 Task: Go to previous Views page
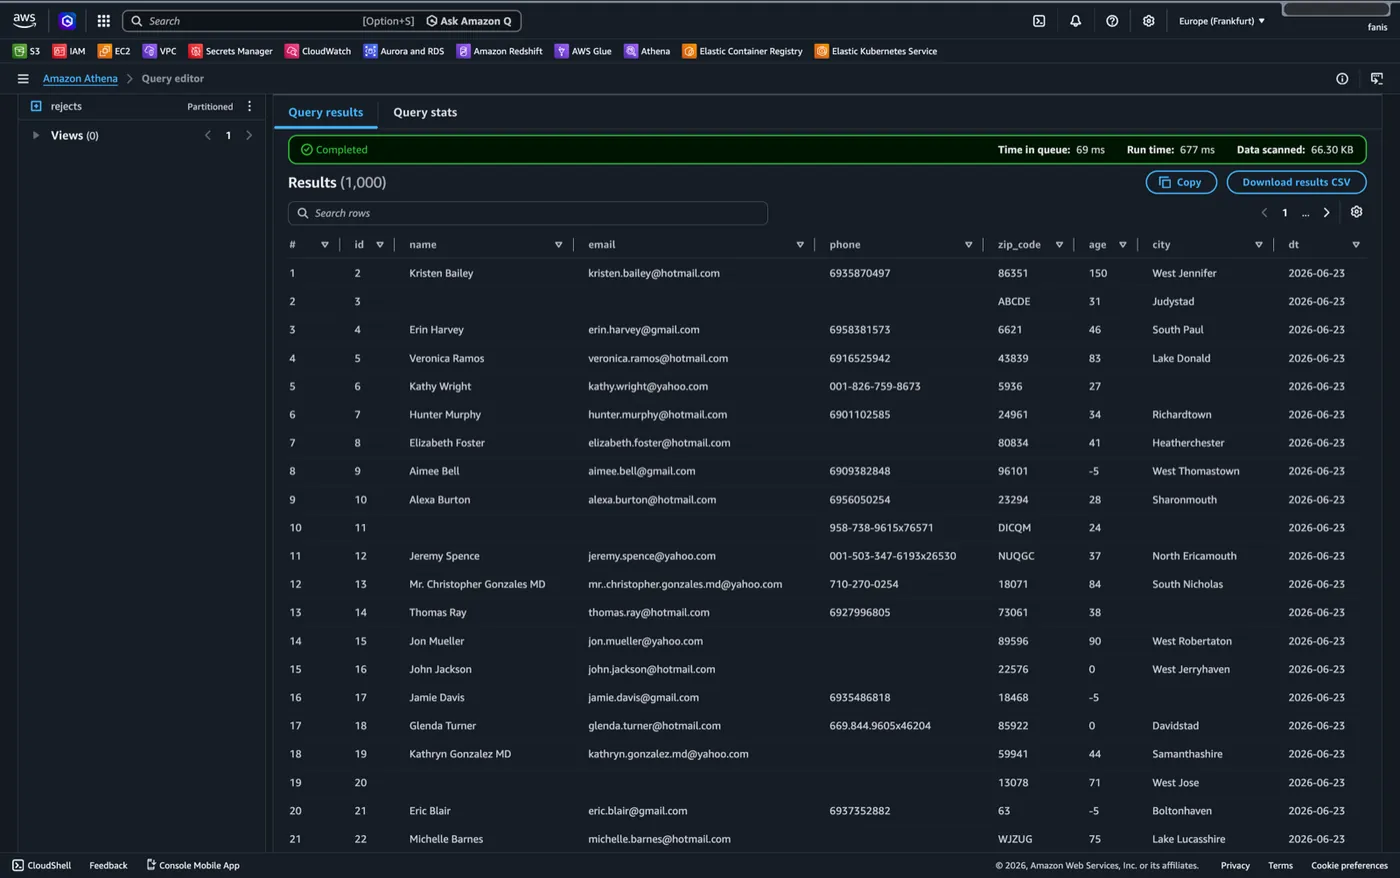[208, 135]
